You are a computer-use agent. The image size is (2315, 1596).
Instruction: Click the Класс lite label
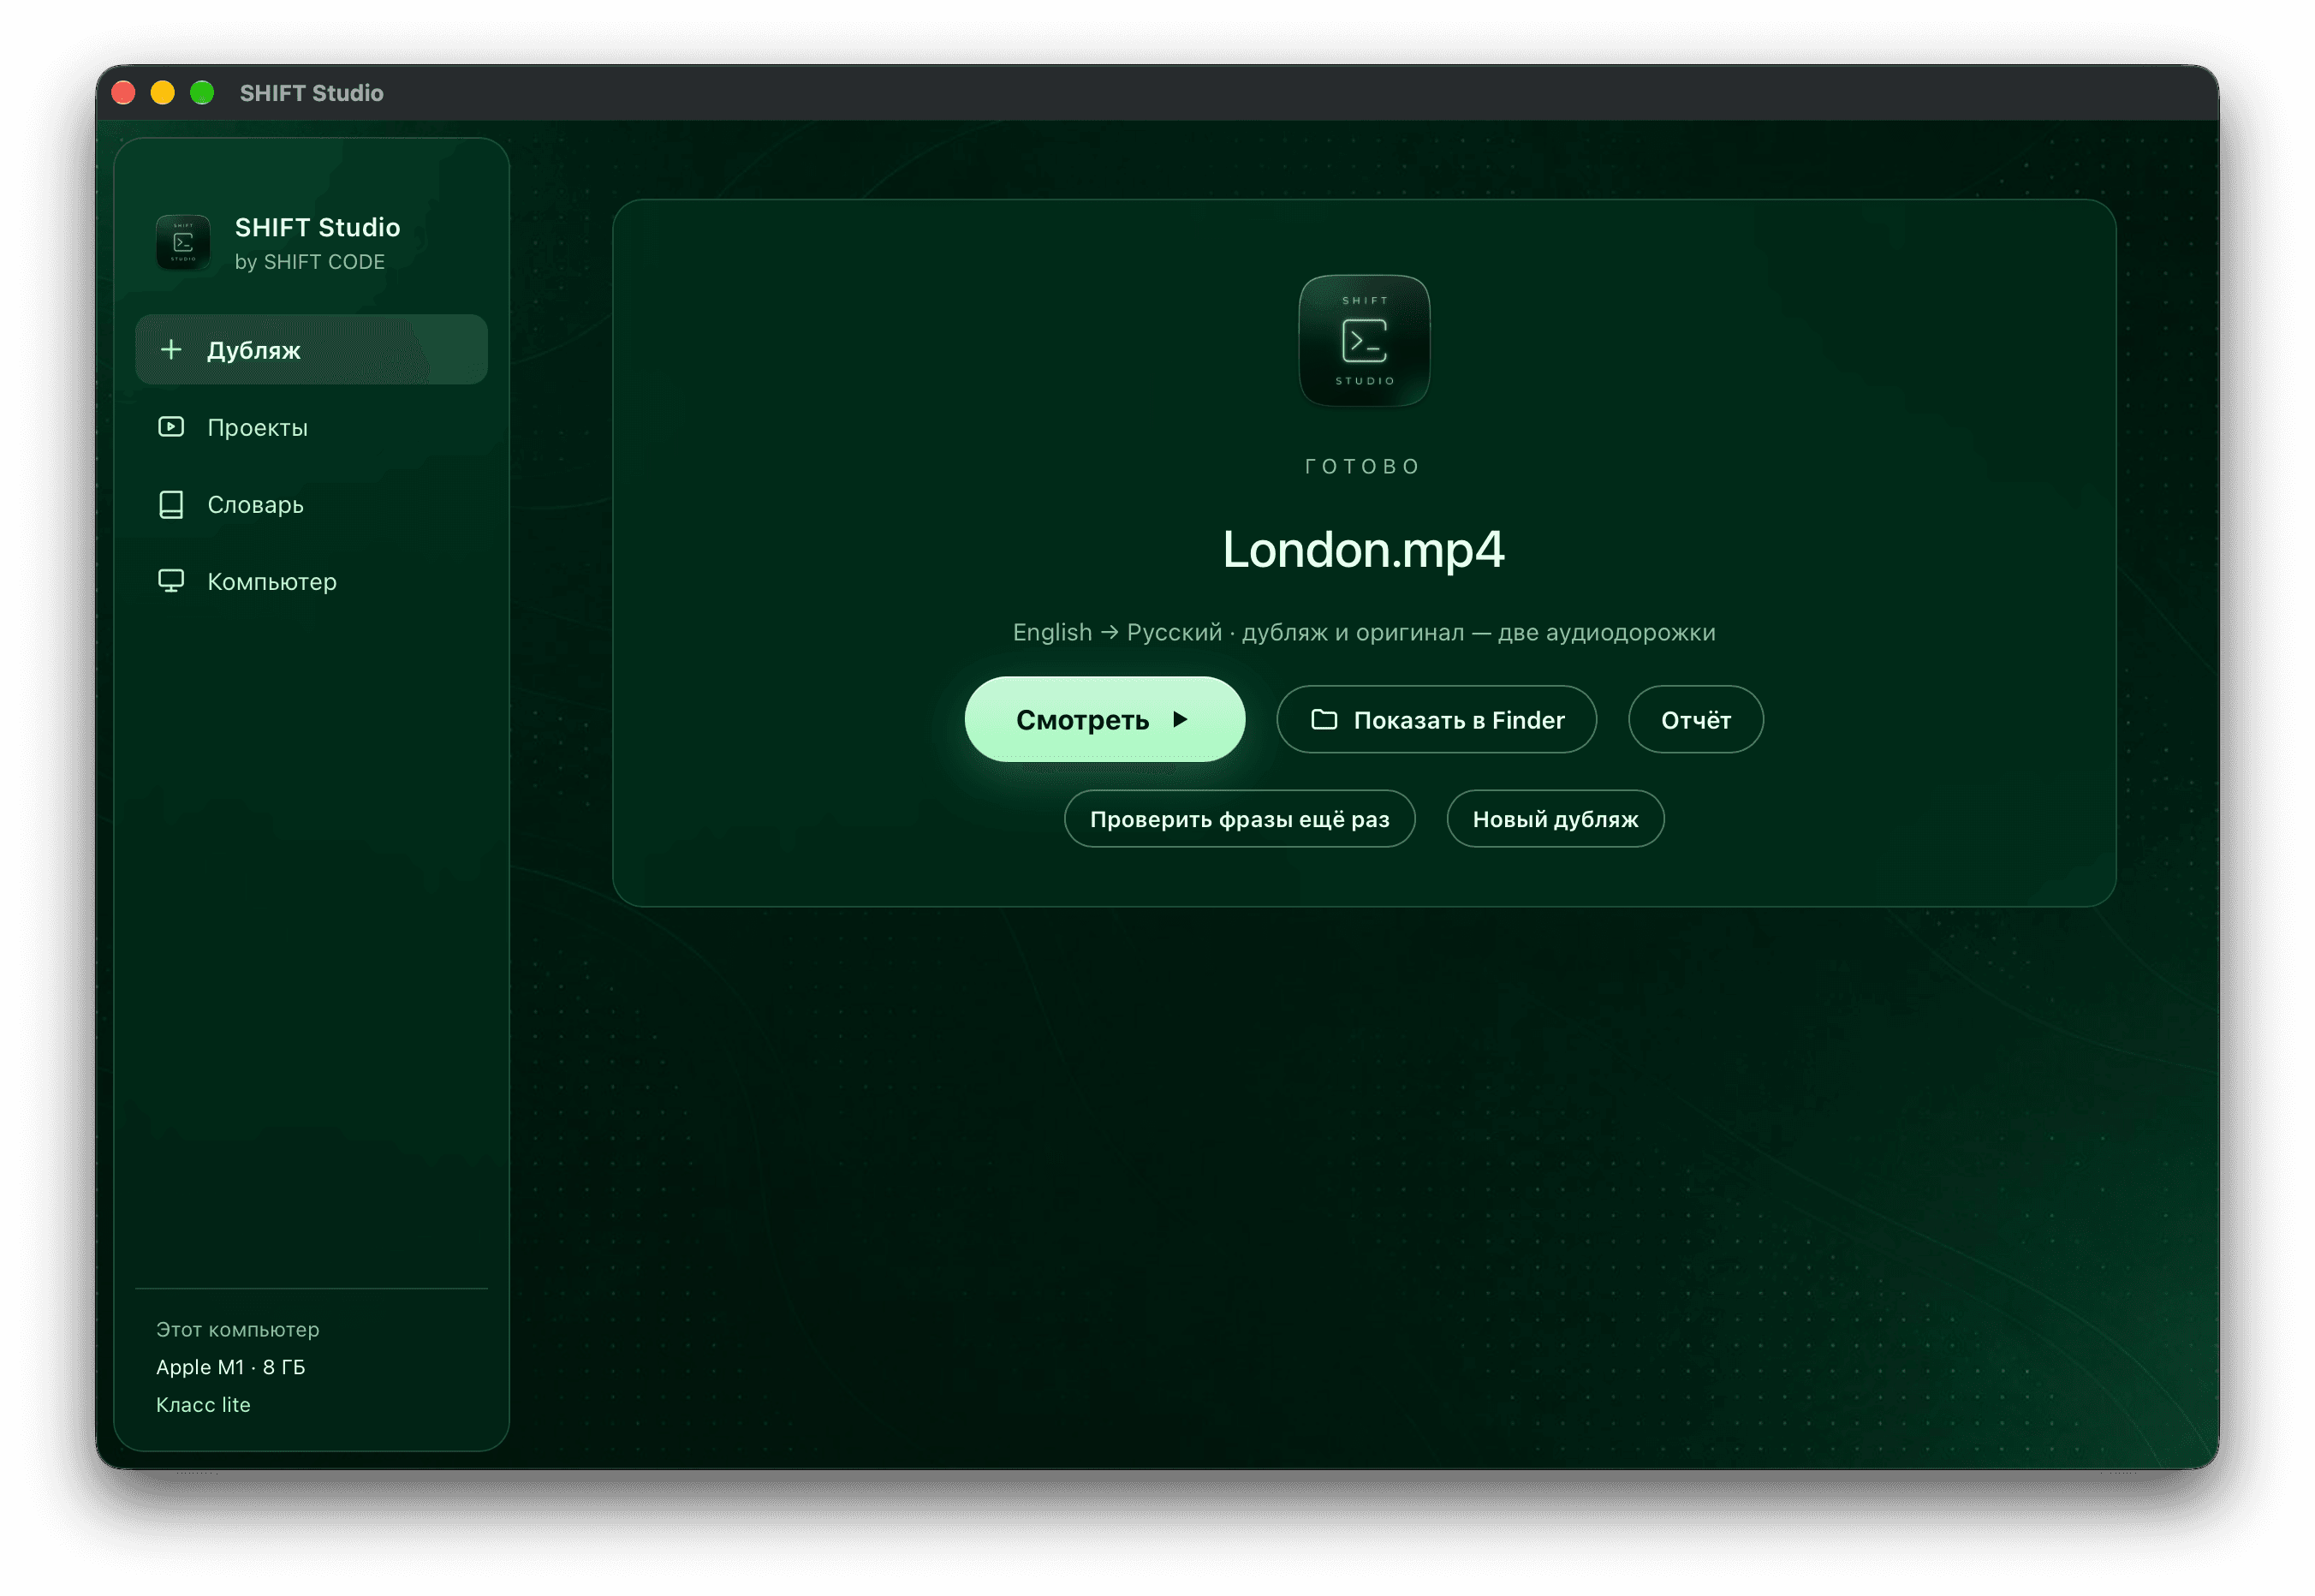[203, 1405]
